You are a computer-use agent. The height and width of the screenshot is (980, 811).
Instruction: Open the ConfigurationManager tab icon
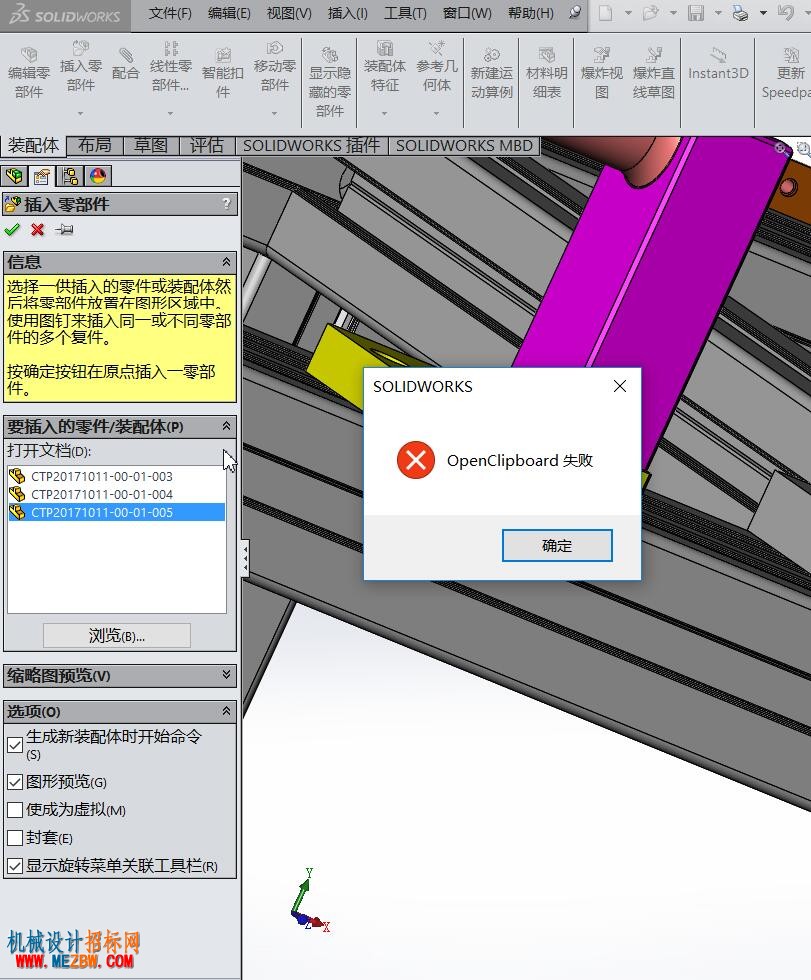click(70, 176)
